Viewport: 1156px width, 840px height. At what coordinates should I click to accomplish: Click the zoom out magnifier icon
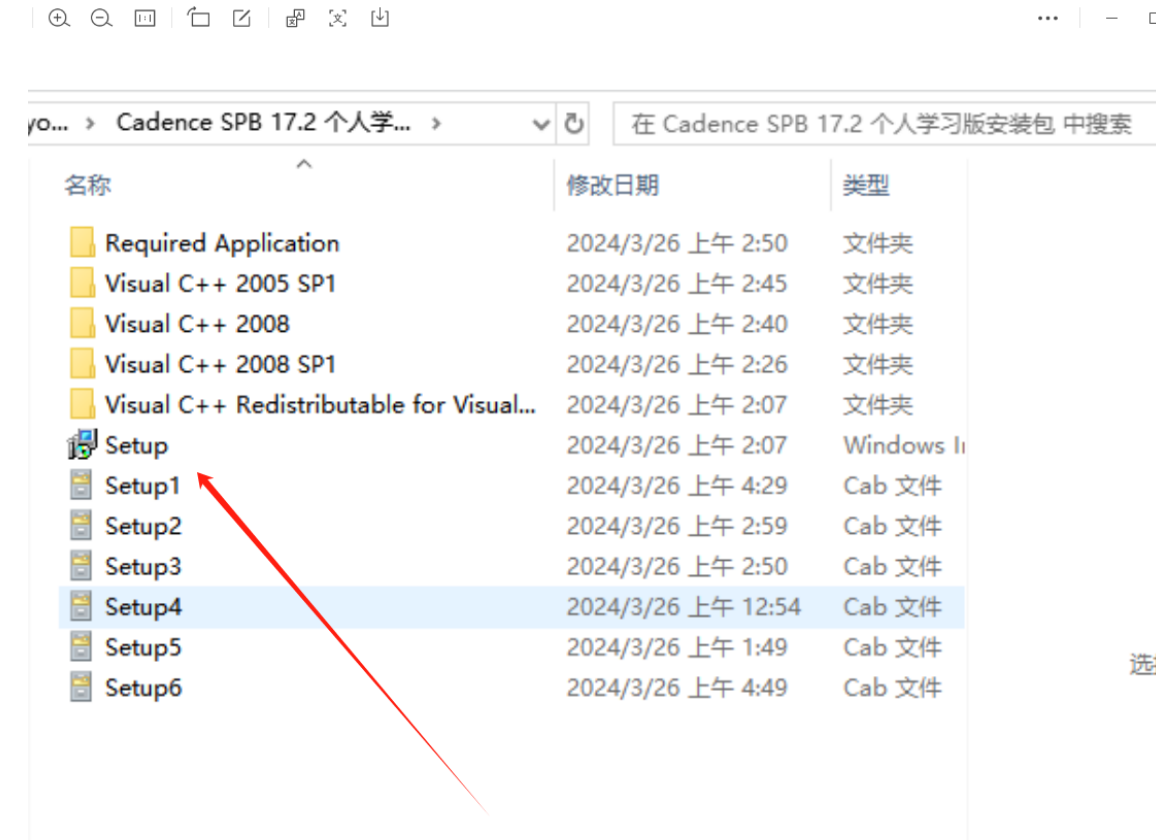point(101,18)
